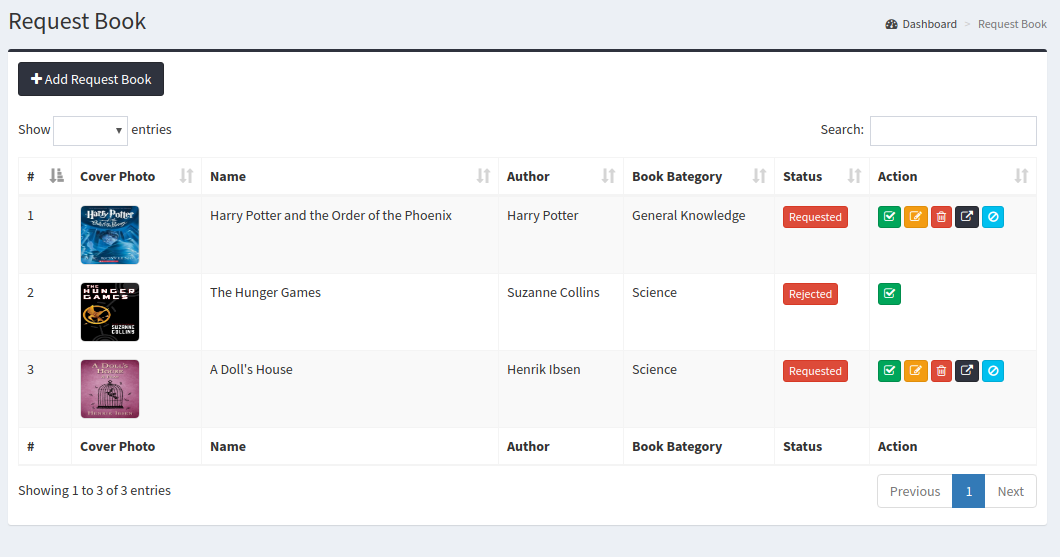1060x557 pixels.
Task: Delete the Harry Potter book request
Action: click(x=941, y=217)
